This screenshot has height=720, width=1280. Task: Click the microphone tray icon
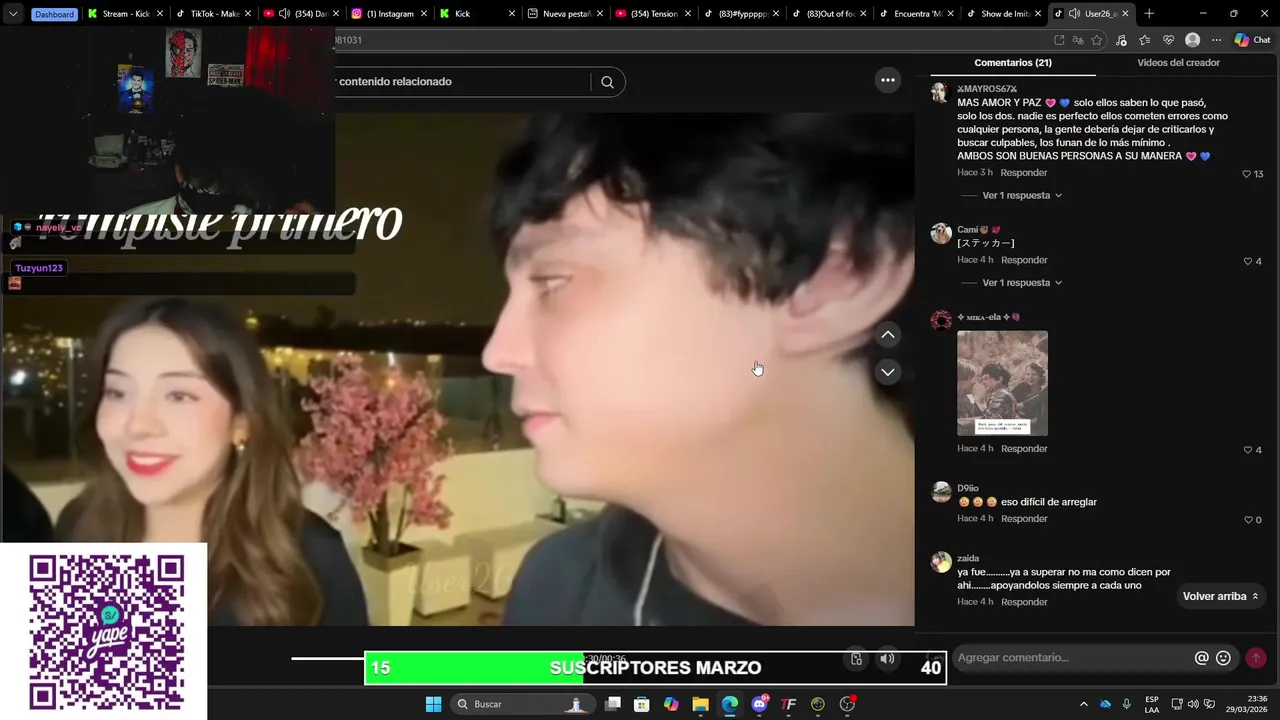[1127, 704]
